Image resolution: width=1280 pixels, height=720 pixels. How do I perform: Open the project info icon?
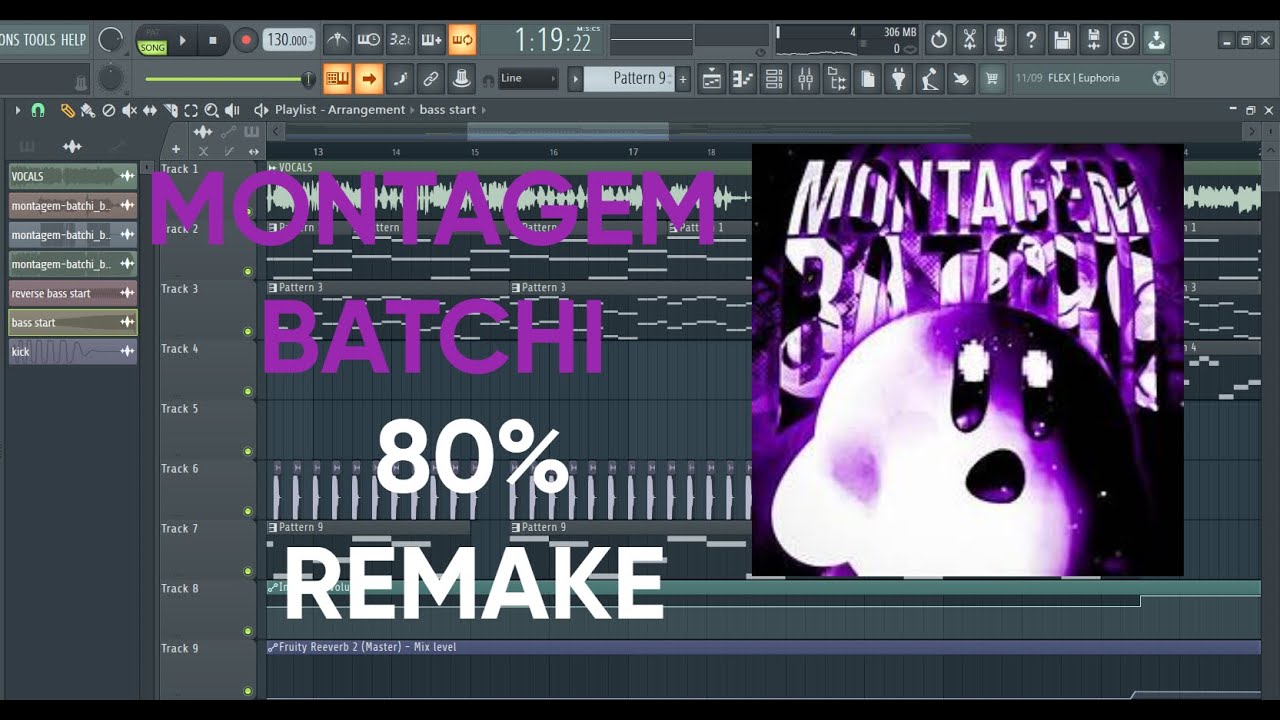1125,40
